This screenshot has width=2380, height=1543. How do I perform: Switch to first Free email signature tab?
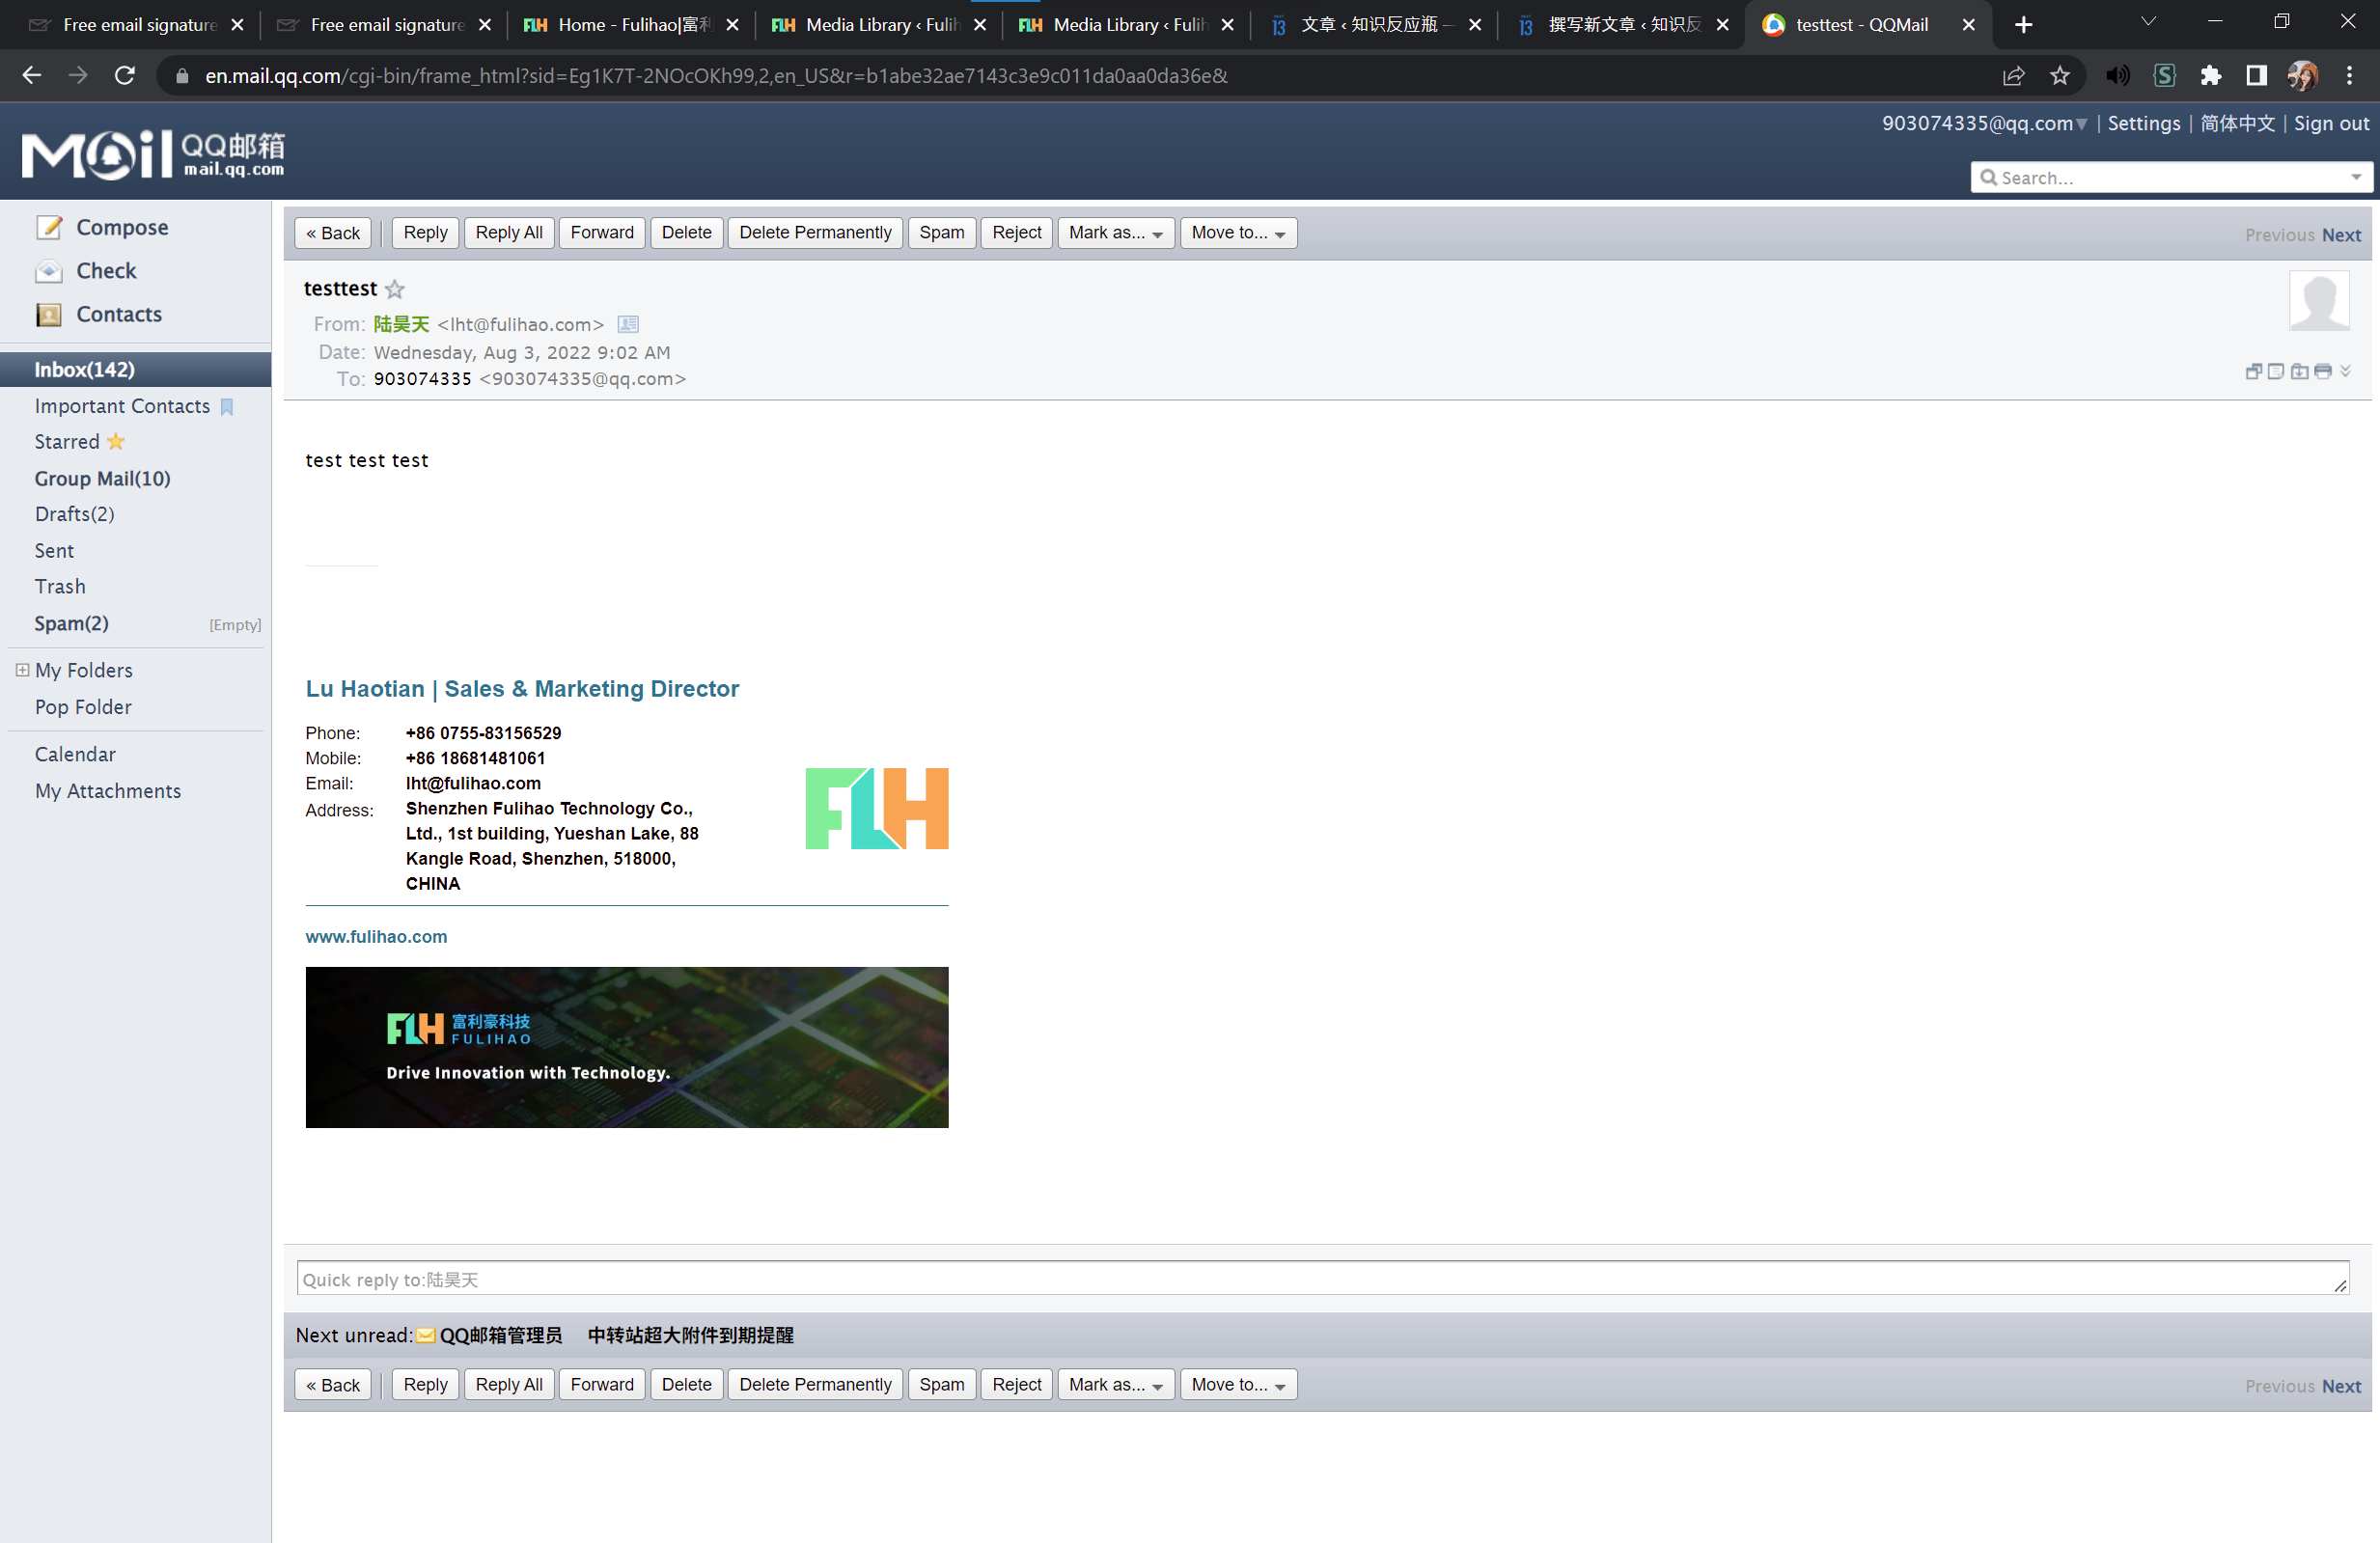[137, 24]
